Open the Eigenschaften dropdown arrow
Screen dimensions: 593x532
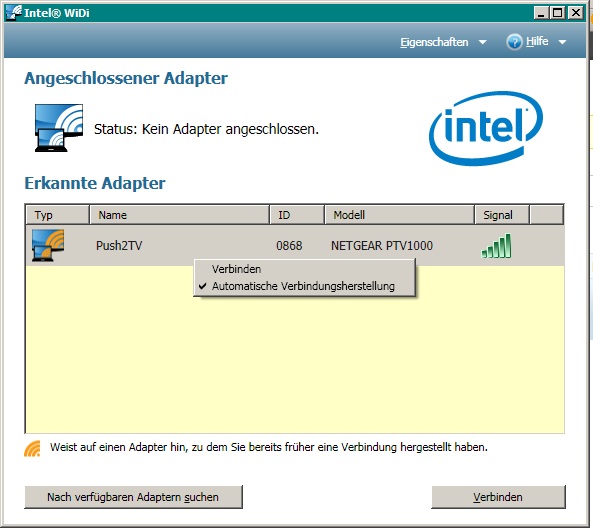pyautogui.click(x=483, y=42)
